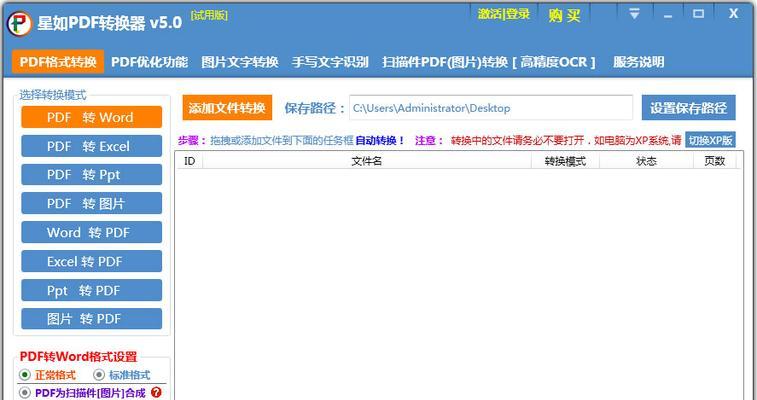Choose 图片 转 PDF mode

tap(91, 319)
